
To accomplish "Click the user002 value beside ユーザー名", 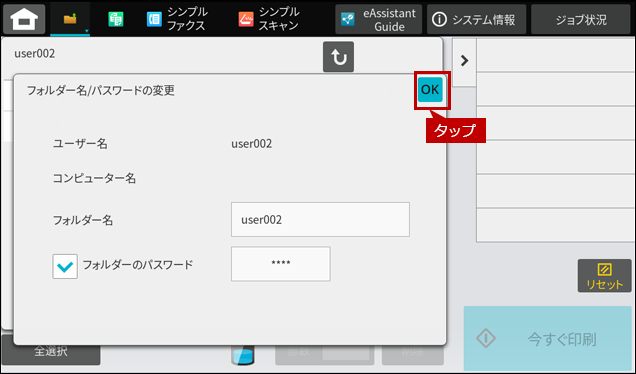I will pos(251,144).
